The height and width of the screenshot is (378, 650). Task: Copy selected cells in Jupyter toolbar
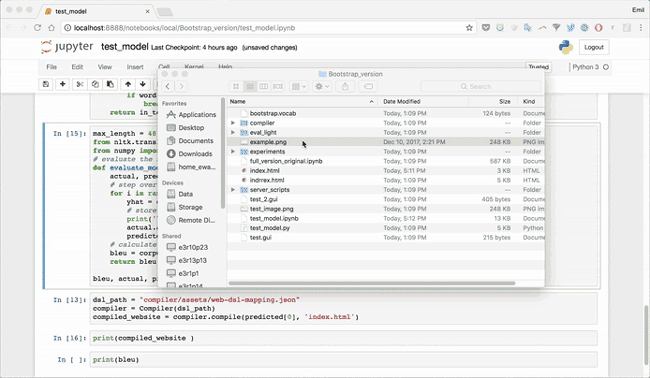click(95, 84)
